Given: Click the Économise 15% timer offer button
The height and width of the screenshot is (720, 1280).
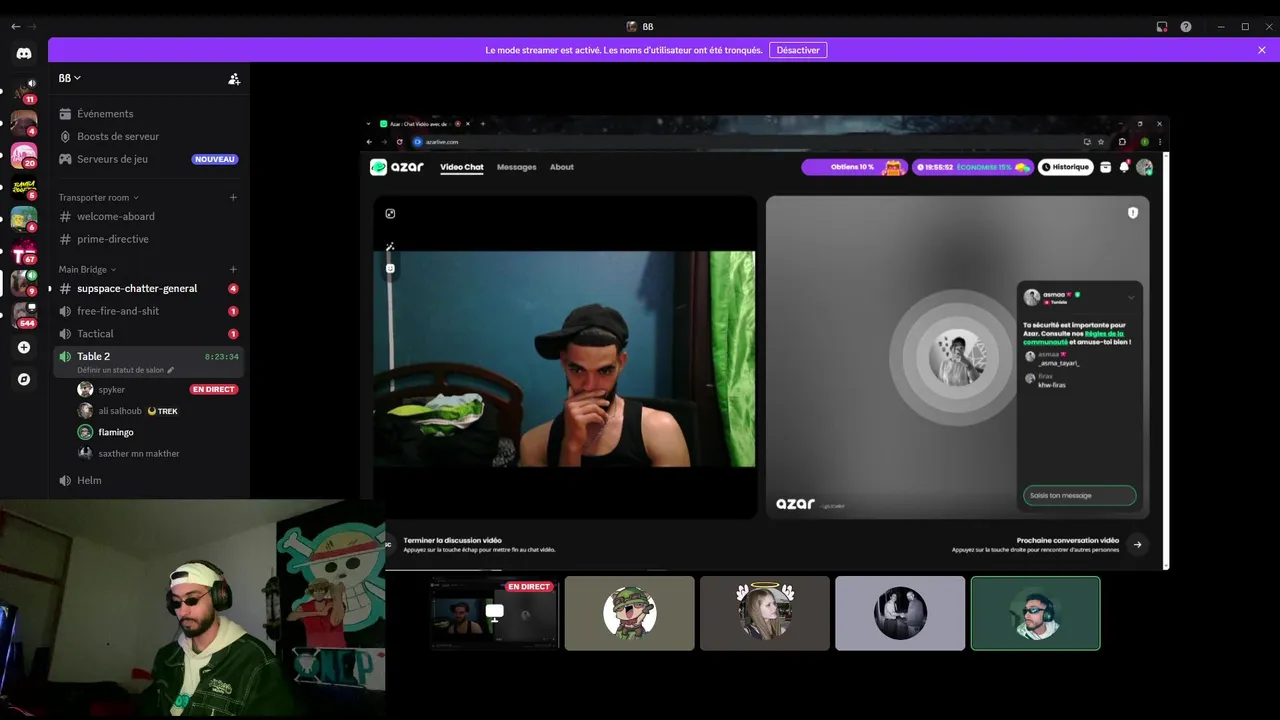Looking at the screenshot, I should point(972,167).
